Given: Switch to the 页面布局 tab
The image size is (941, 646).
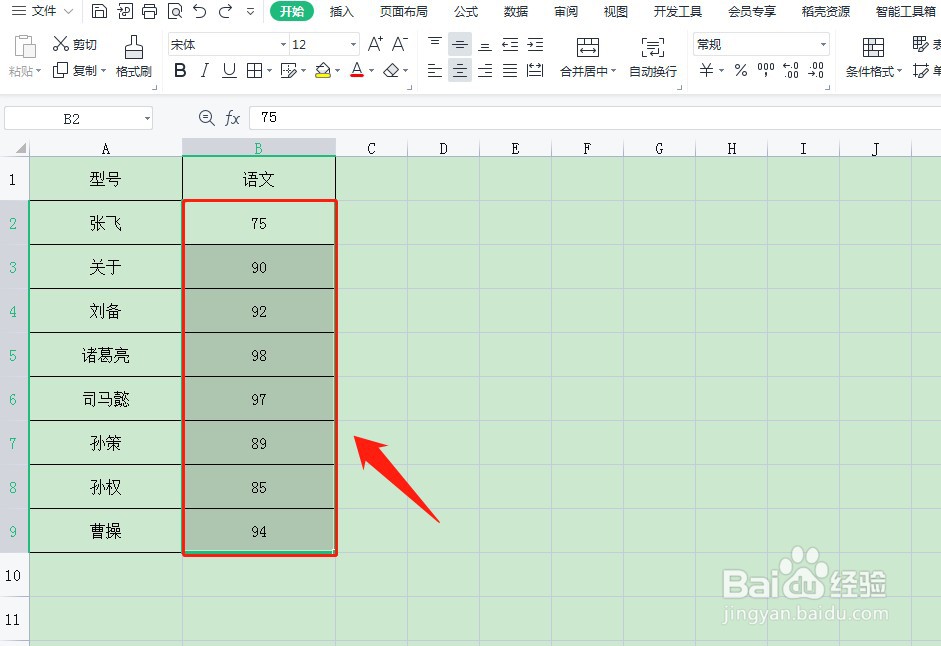Looking at the screenshot, I should [403, 11].
